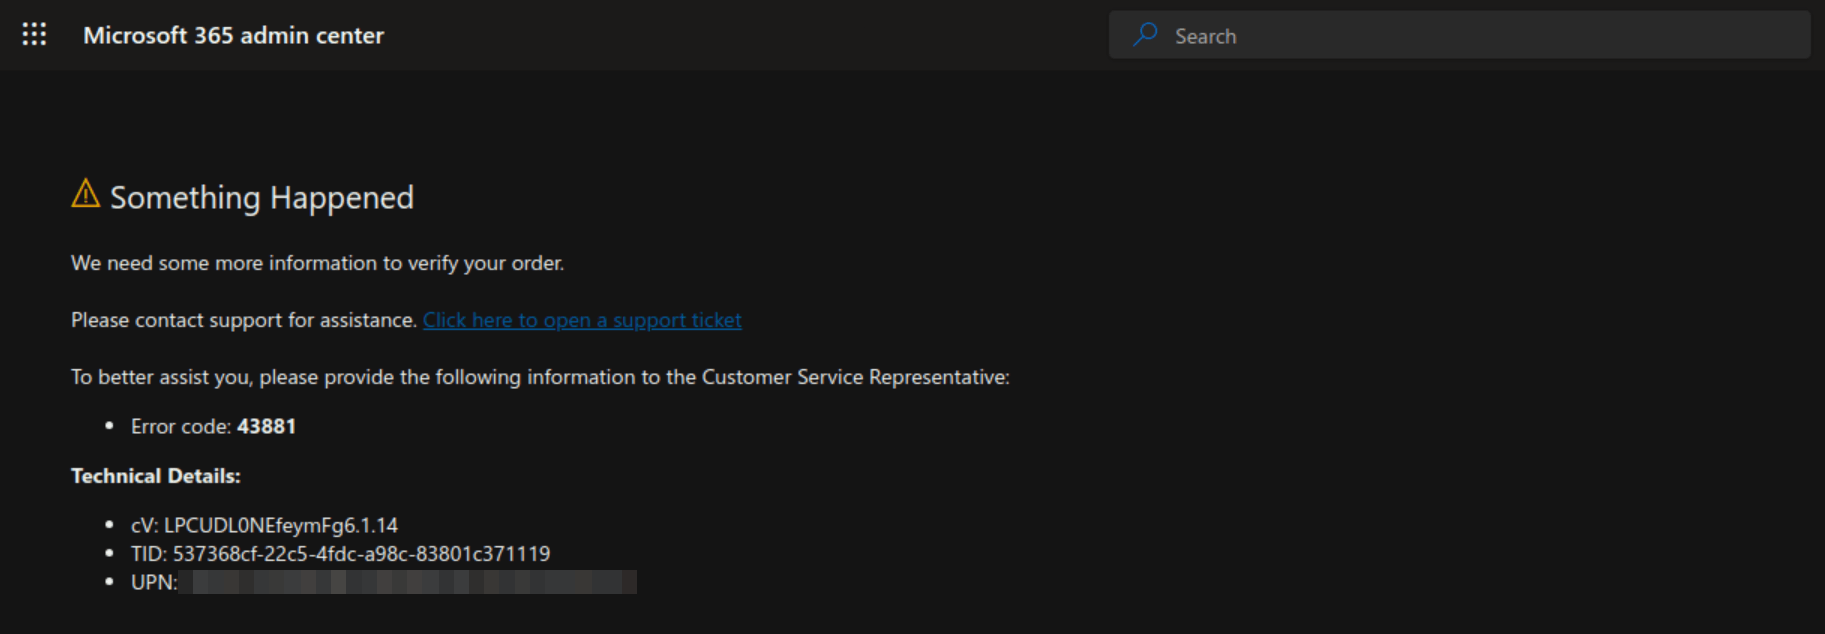The width and height of the screenshot is (1825, 634).
Task: Click the 'To better assist you' sentence
Action: (x=540, y=377)
